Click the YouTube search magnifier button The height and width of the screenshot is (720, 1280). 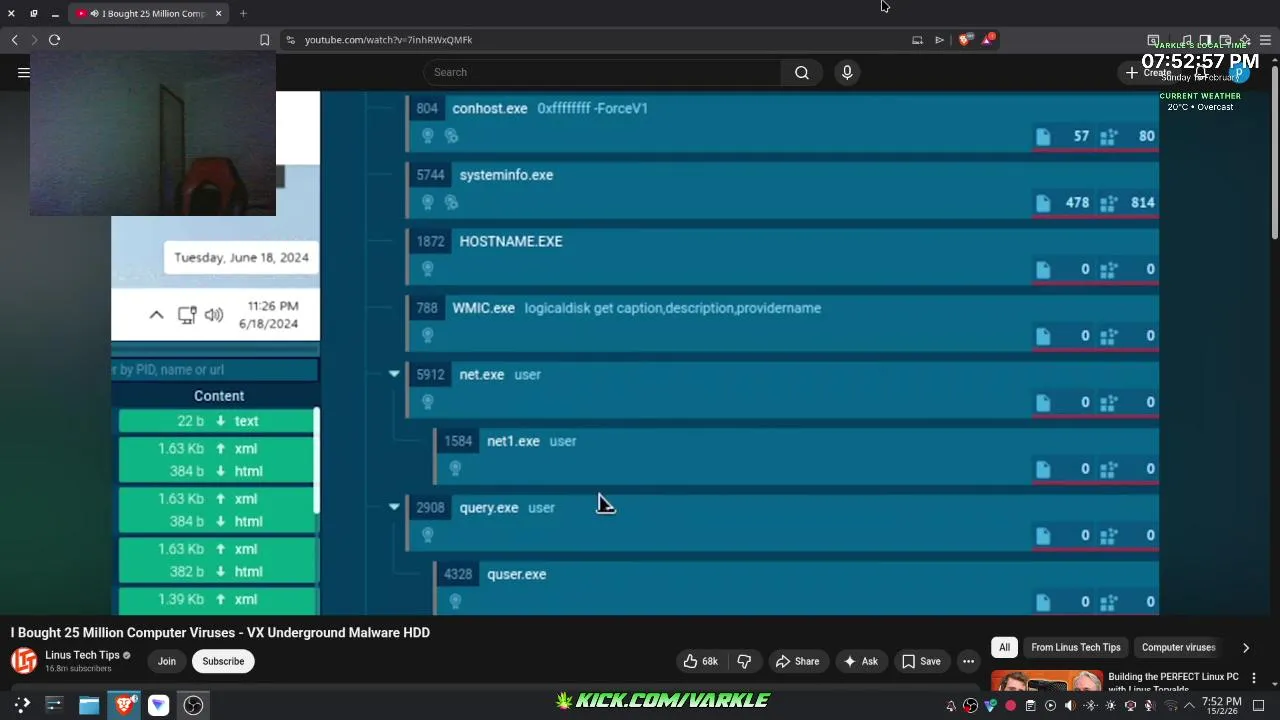(802, 72)
